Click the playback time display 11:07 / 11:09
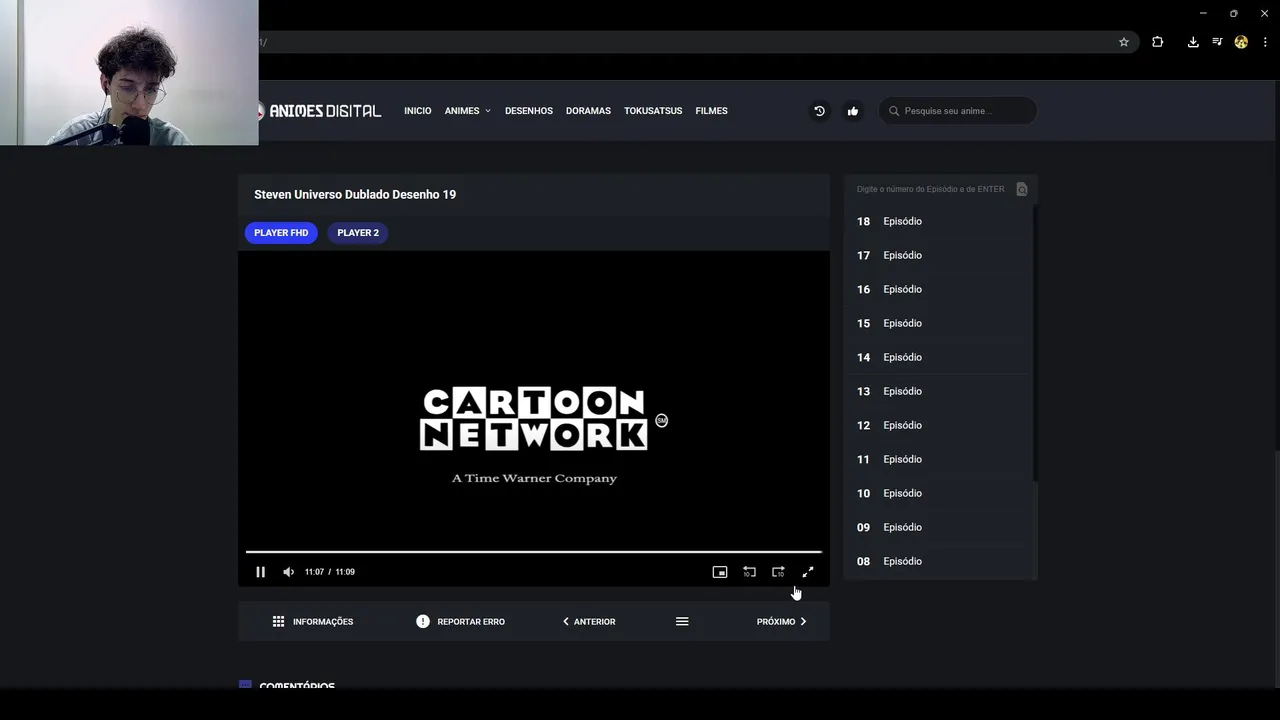This screenshot has height=720, width=1280. pos(330,572)
